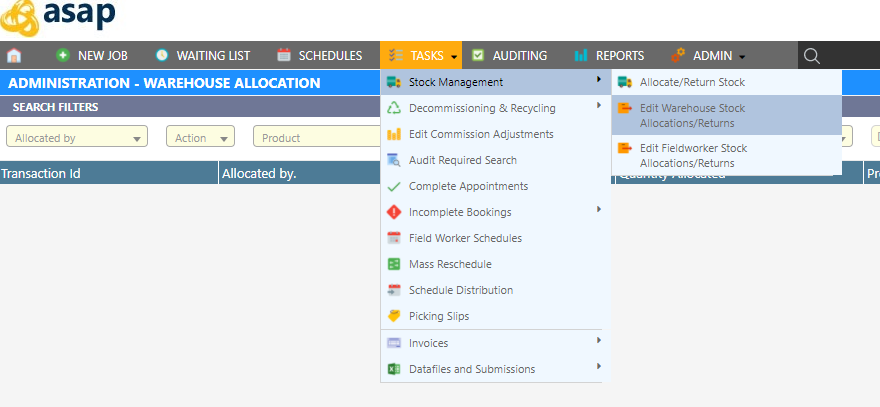The width and height of the screenshot is (880, 407).
Task: Click the Admin gear icon
Action: [x=678, y=56]
